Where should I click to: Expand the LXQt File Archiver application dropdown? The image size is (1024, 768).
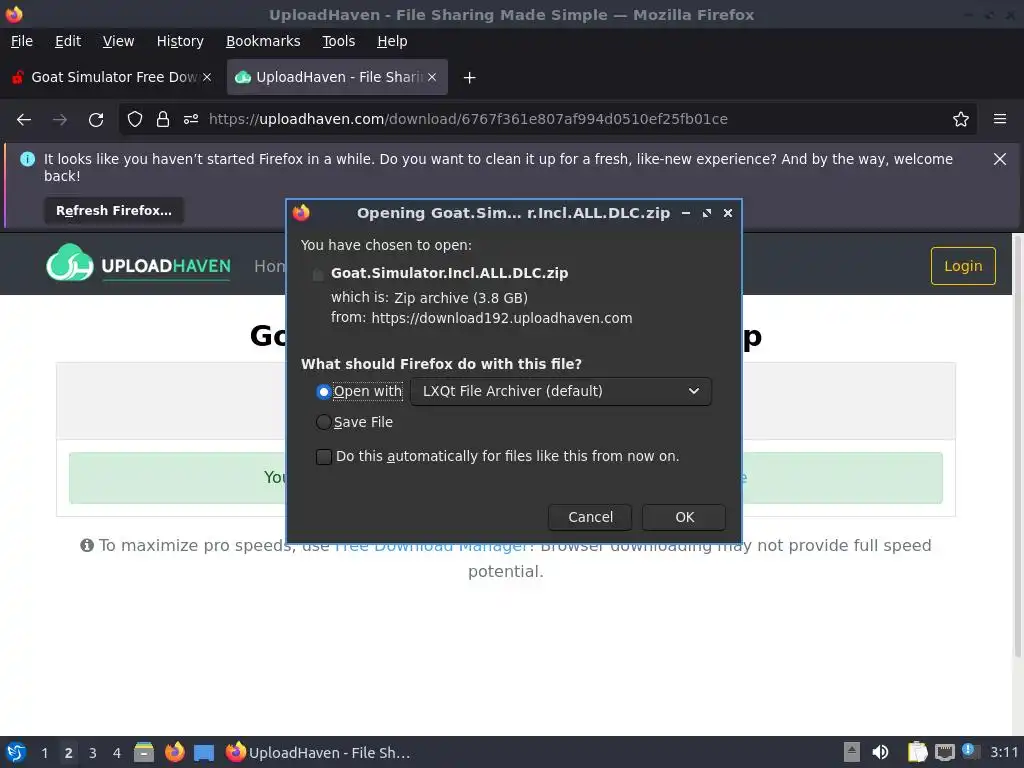561,392
